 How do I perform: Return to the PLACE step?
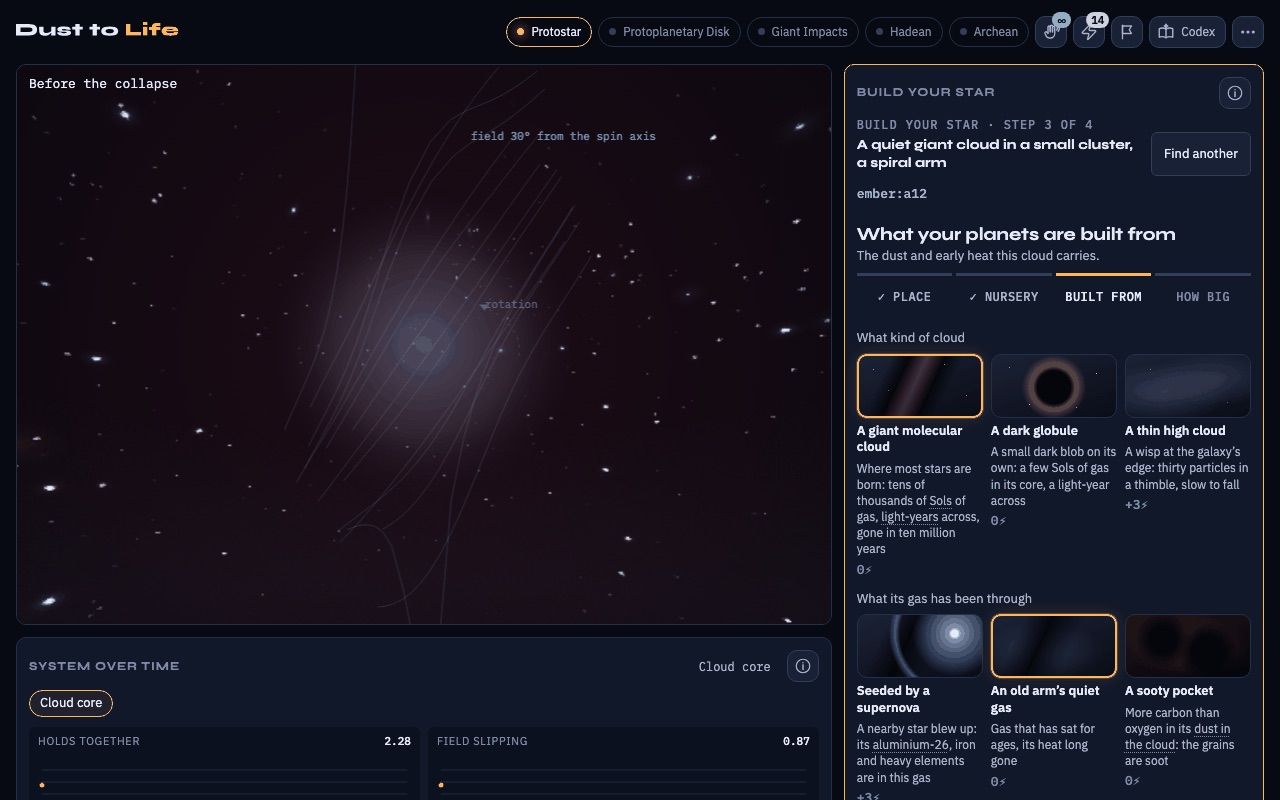tap(904, 297)
